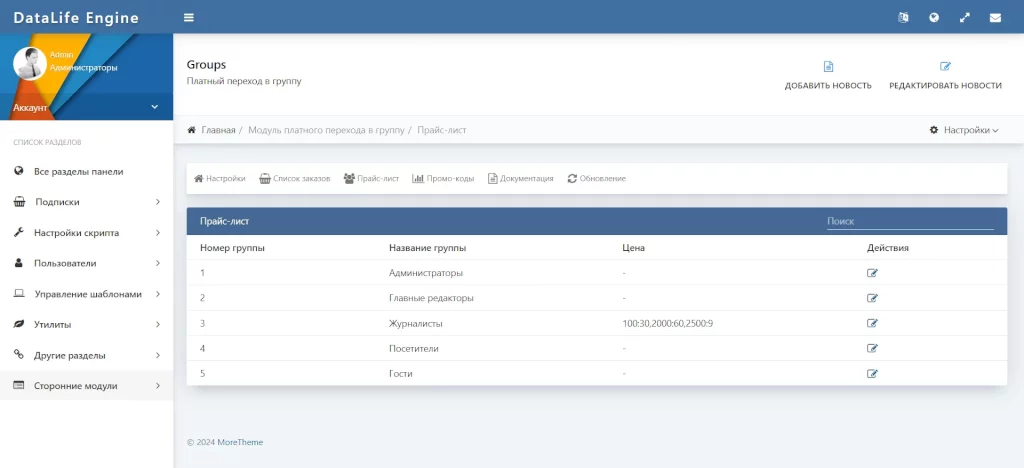This screenshot has width=1024, height=468.
Task: Click the translate icon in the top bar
Action: click(x=903, y=18)
